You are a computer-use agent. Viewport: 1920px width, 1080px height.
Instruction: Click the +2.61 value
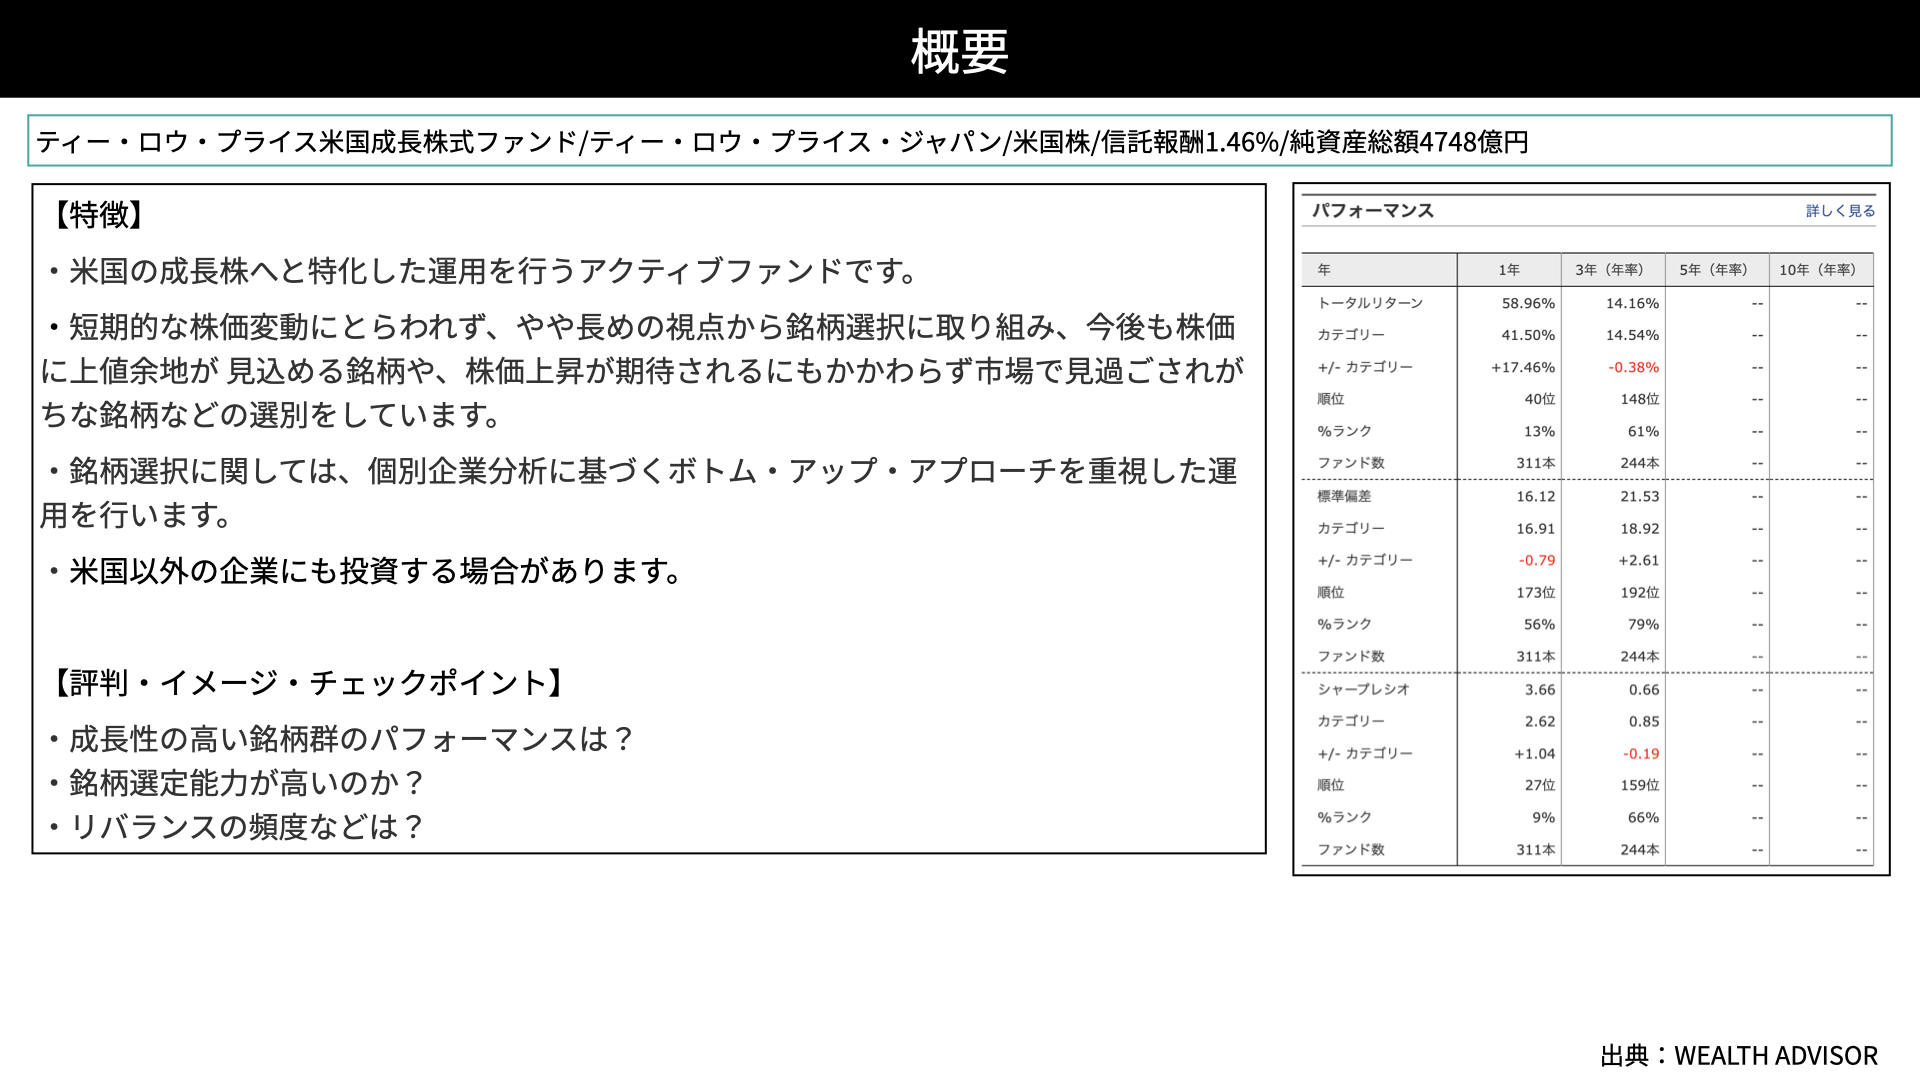click(x=1639, y=560)
